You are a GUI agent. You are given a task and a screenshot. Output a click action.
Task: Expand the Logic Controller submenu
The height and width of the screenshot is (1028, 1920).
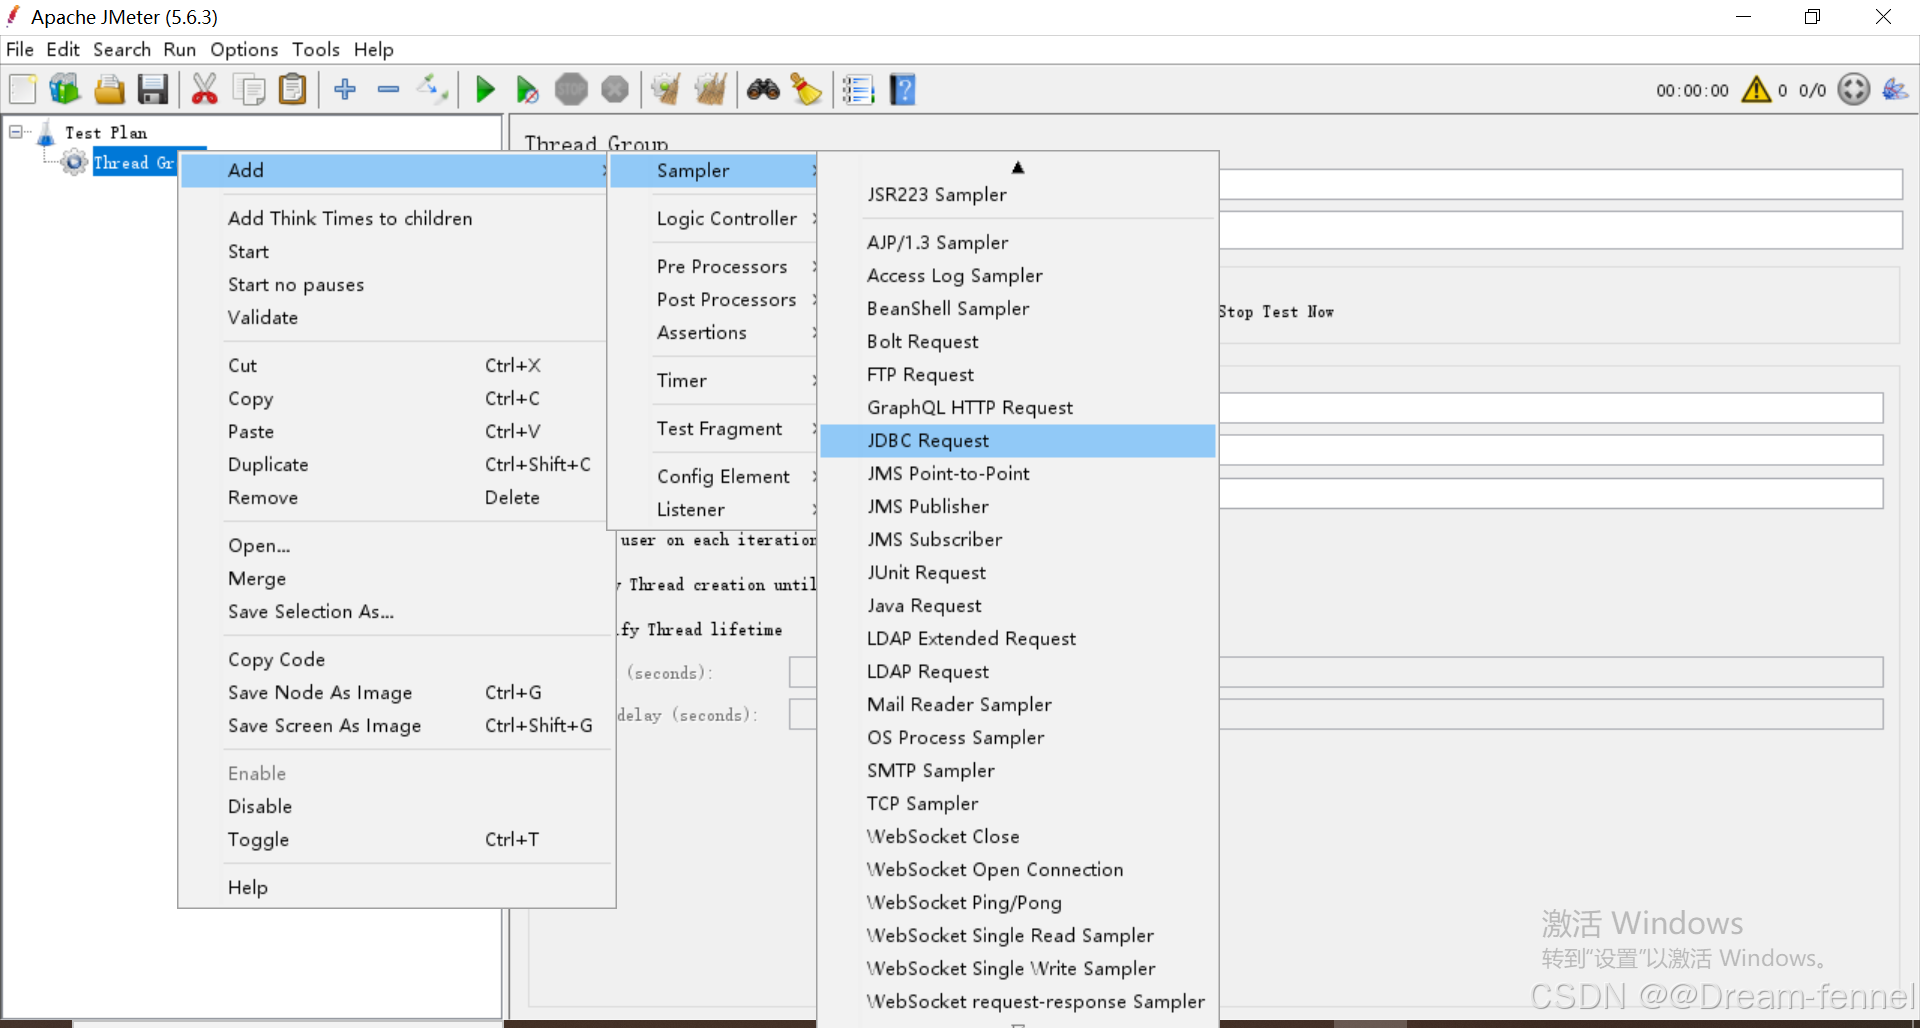coord(715,218)
